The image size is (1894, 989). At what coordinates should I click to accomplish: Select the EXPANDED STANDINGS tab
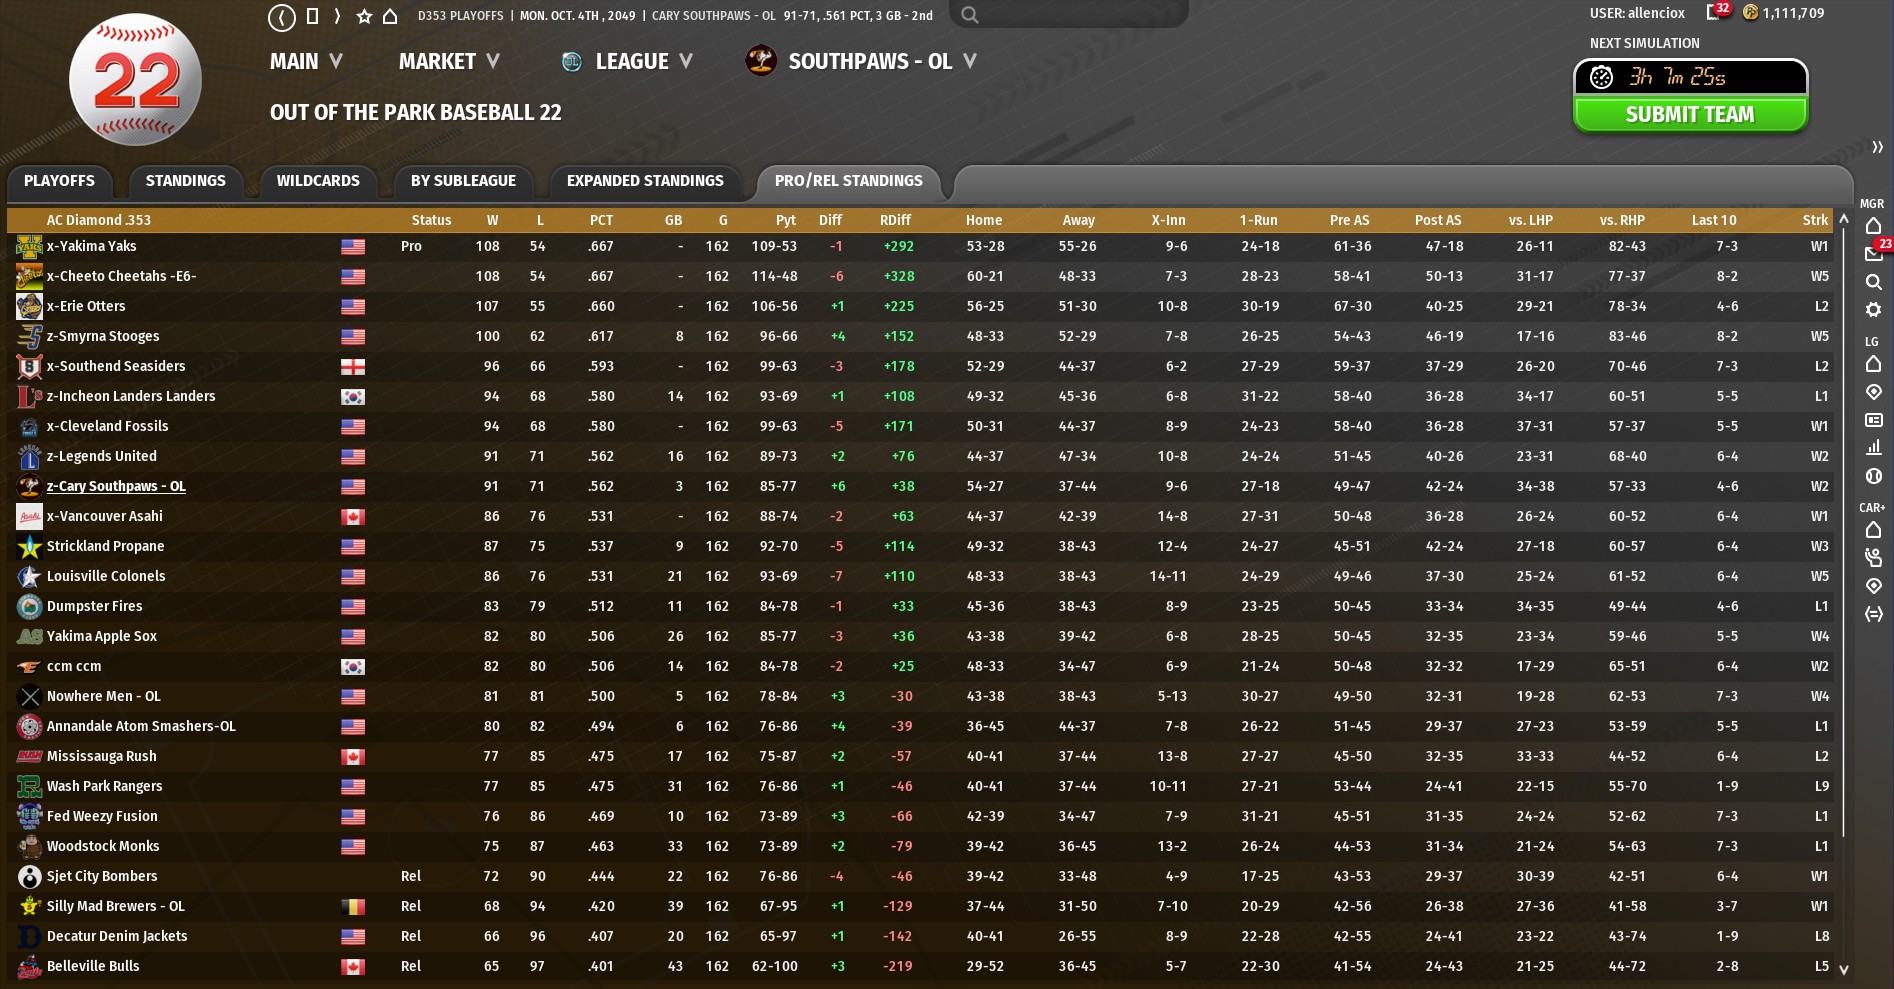645,181
